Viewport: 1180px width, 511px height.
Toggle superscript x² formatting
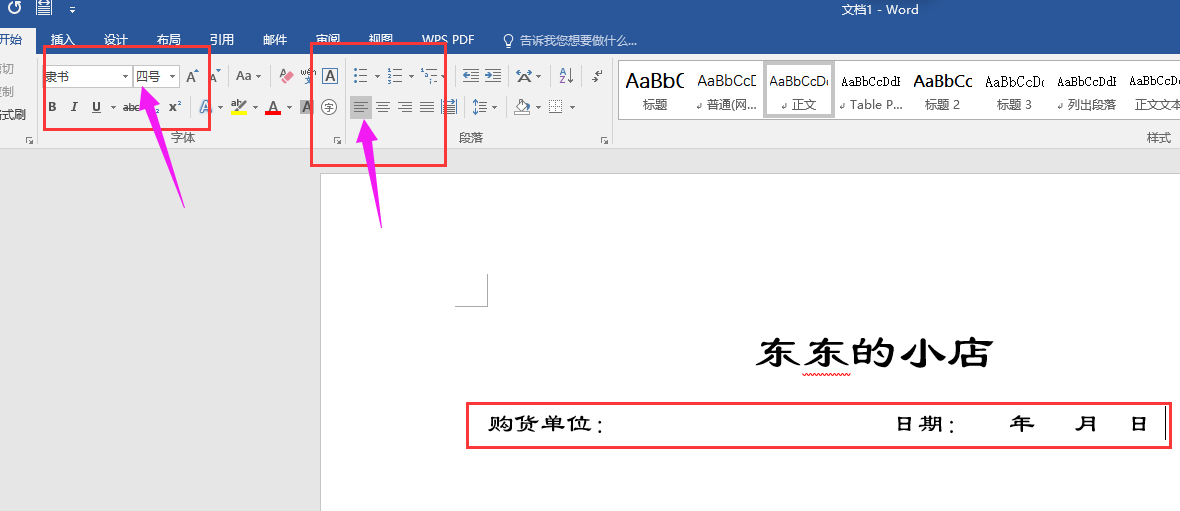[x=175, y=107]
